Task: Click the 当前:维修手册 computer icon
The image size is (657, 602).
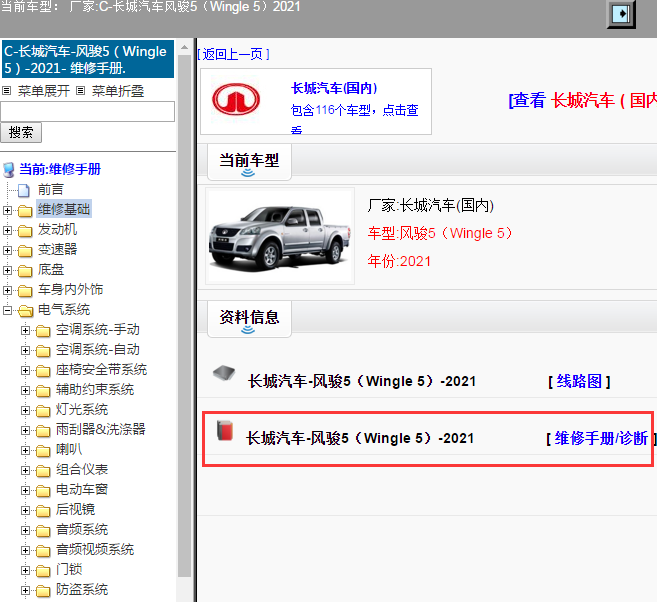Action: pos(9,170)
